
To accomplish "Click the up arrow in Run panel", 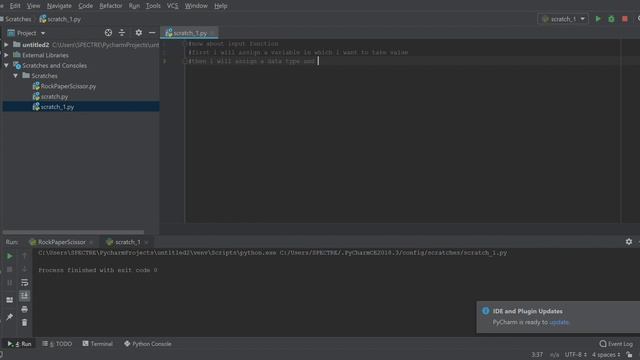I will coord(24,256).
